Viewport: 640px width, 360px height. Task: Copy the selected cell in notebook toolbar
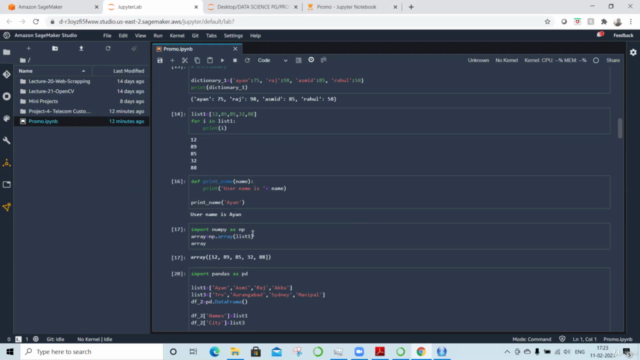(197, 60)
